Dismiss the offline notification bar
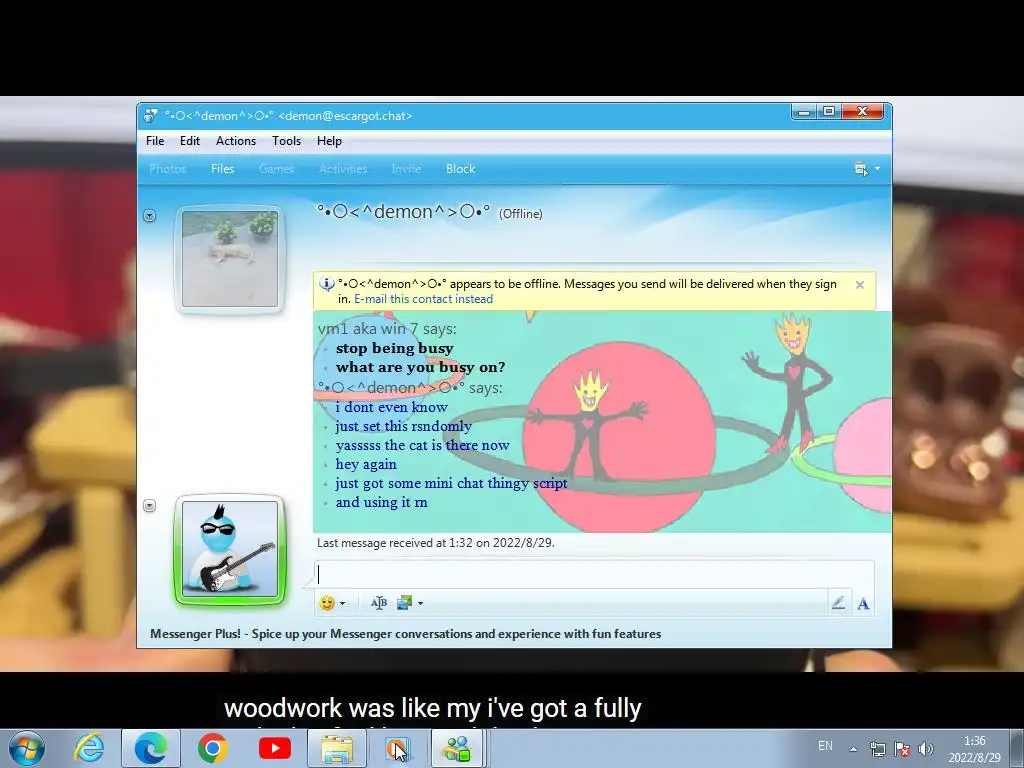 click(859, 285)
